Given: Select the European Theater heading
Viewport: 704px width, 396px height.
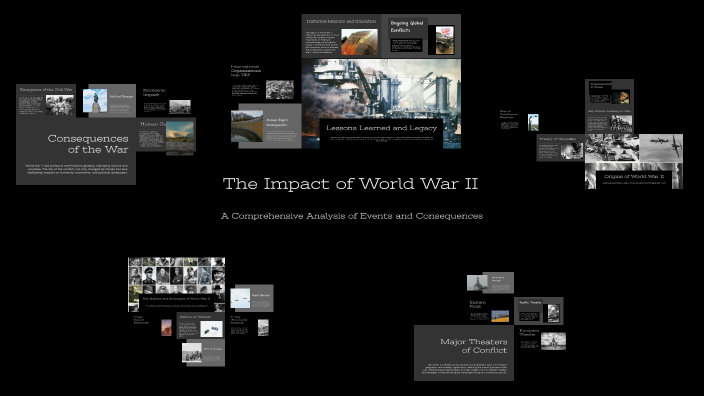Looking at the screenshot, I should [x=528, y=332].
